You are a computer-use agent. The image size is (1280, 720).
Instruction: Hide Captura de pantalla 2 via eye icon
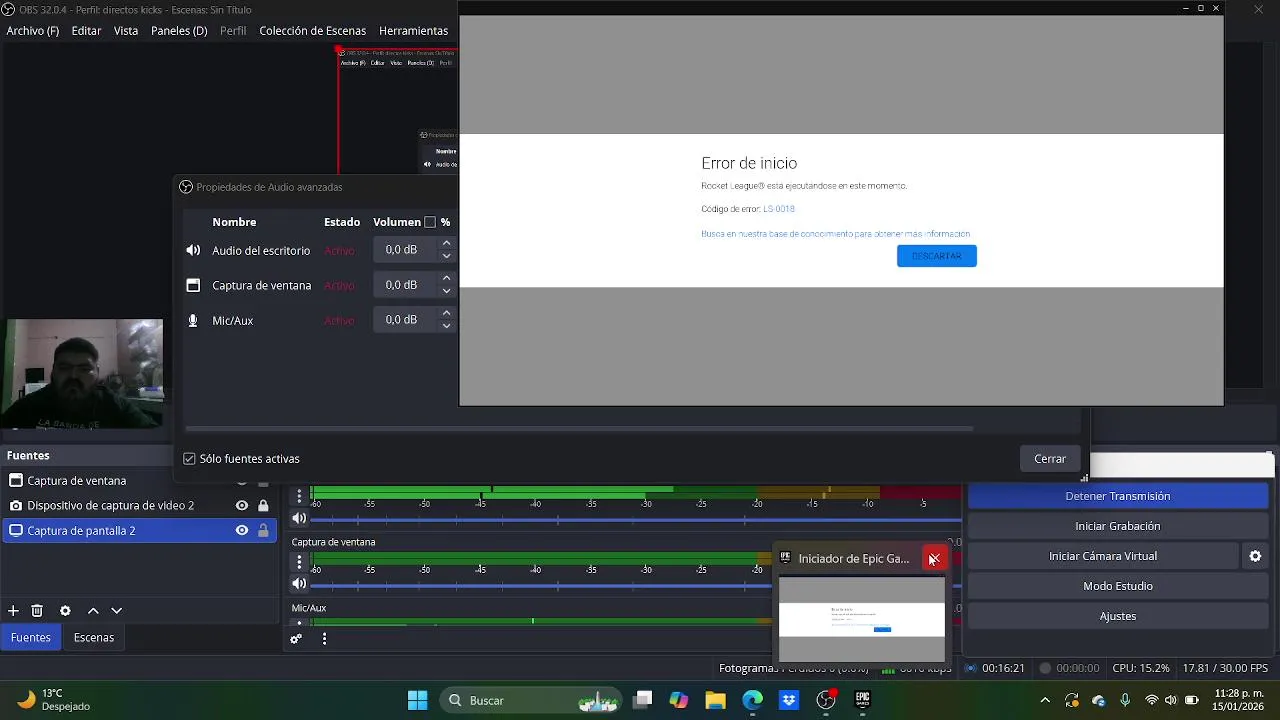[241, 531]
